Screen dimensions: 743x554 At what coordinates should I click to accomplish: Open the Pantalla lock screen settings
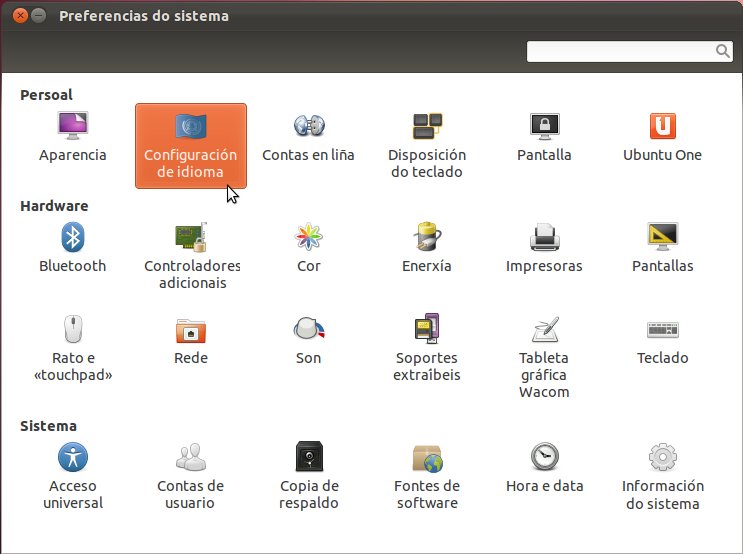pyautogui.click(x=544, y=137)
